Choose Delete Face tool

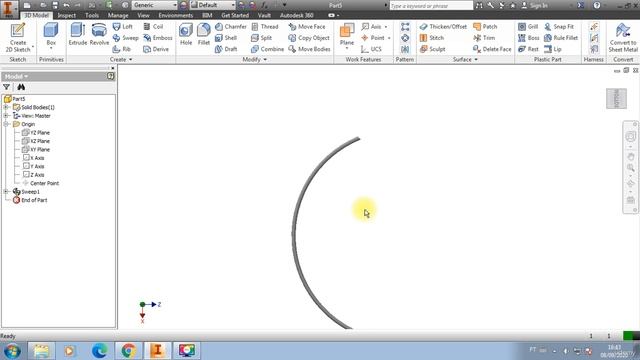tap(492, 49)
